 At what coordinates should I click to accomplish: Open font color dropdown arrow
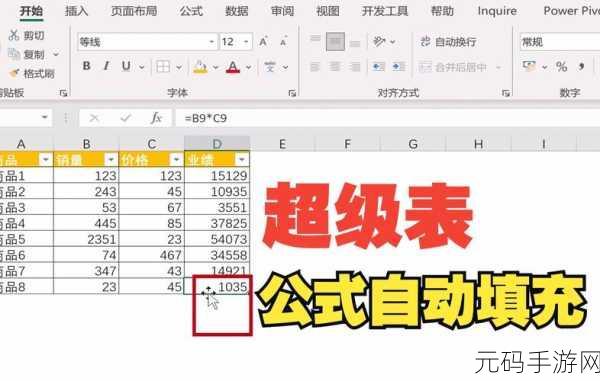point(248,68)
